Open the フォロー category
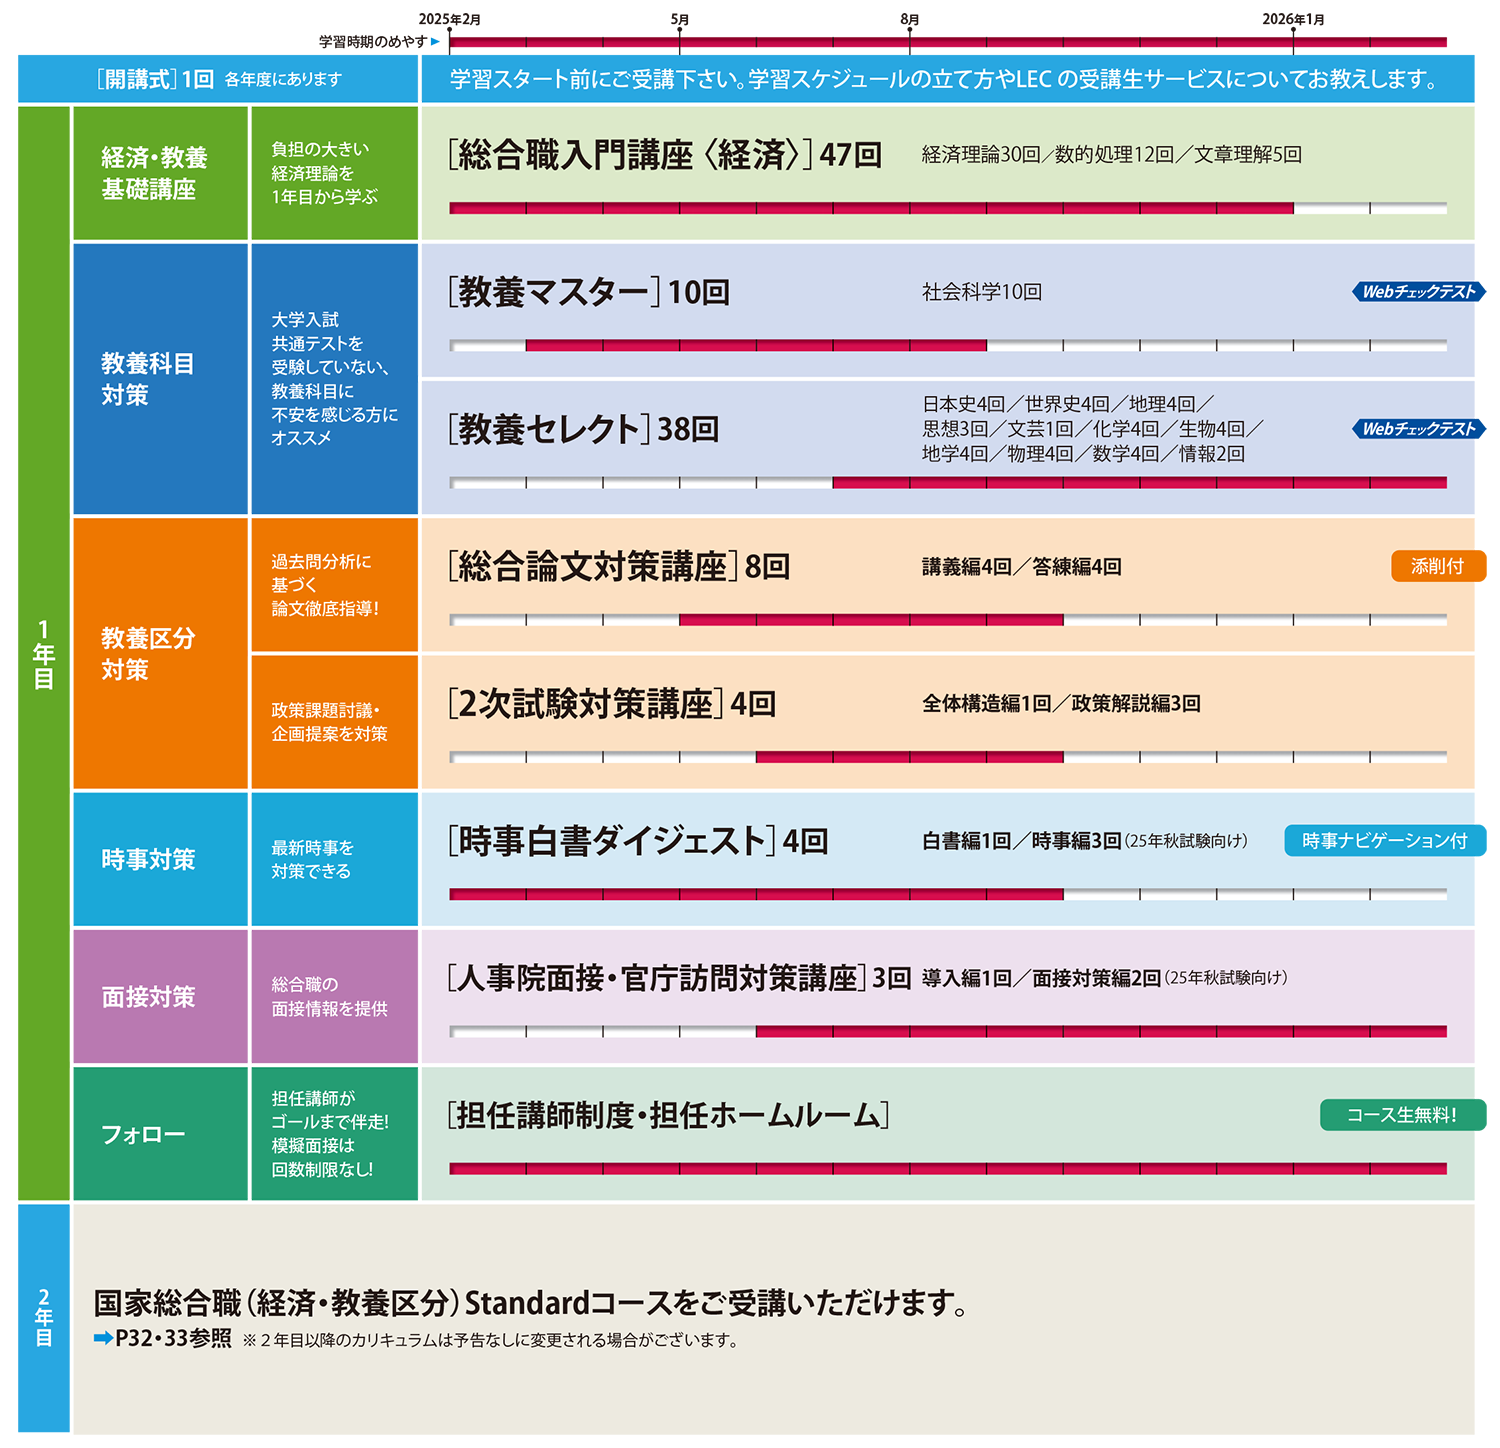Viewport: 1500px width, 1448px height. 160,1133
